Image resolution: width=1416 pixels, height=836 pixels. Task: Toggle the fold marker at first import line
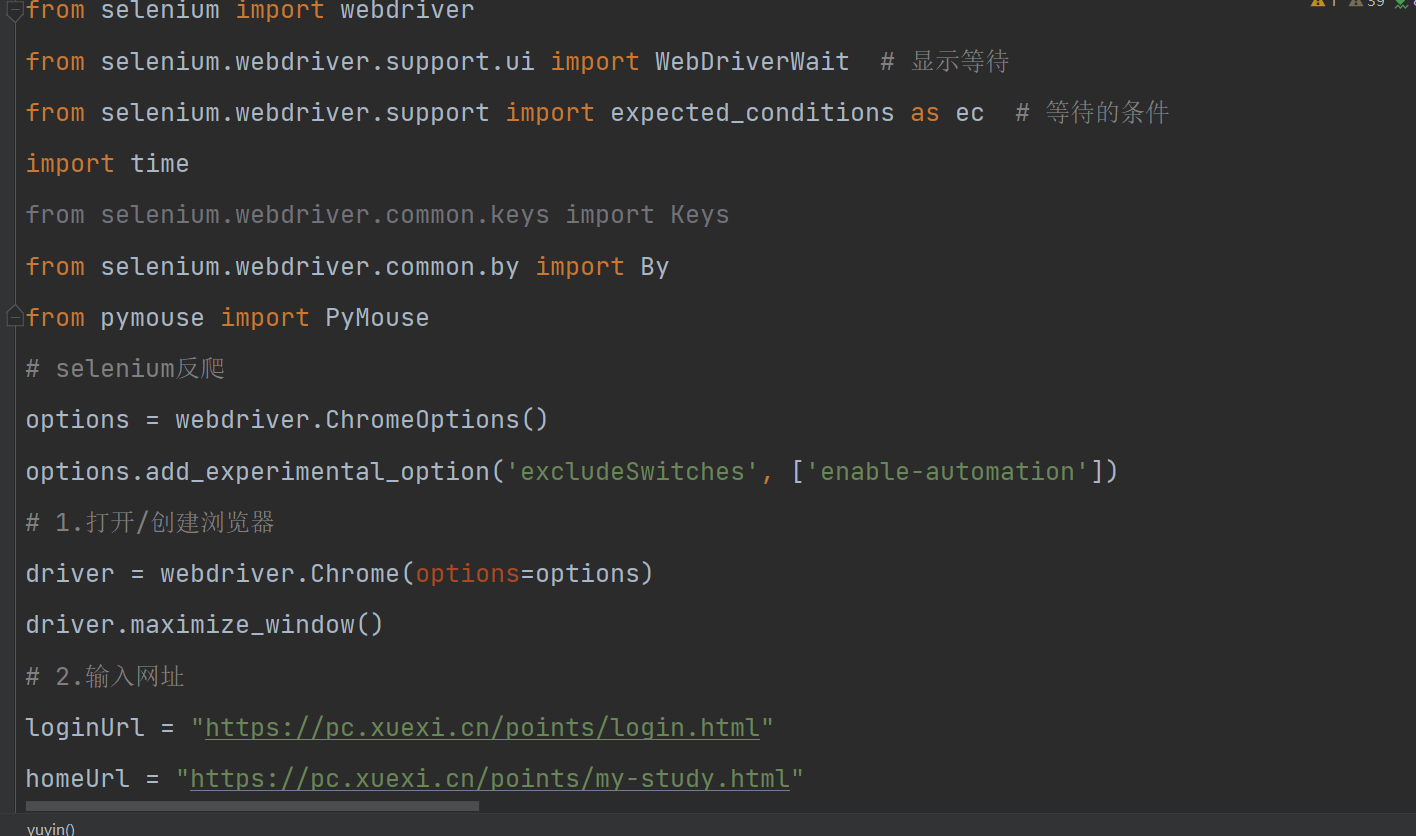point(14,12)
